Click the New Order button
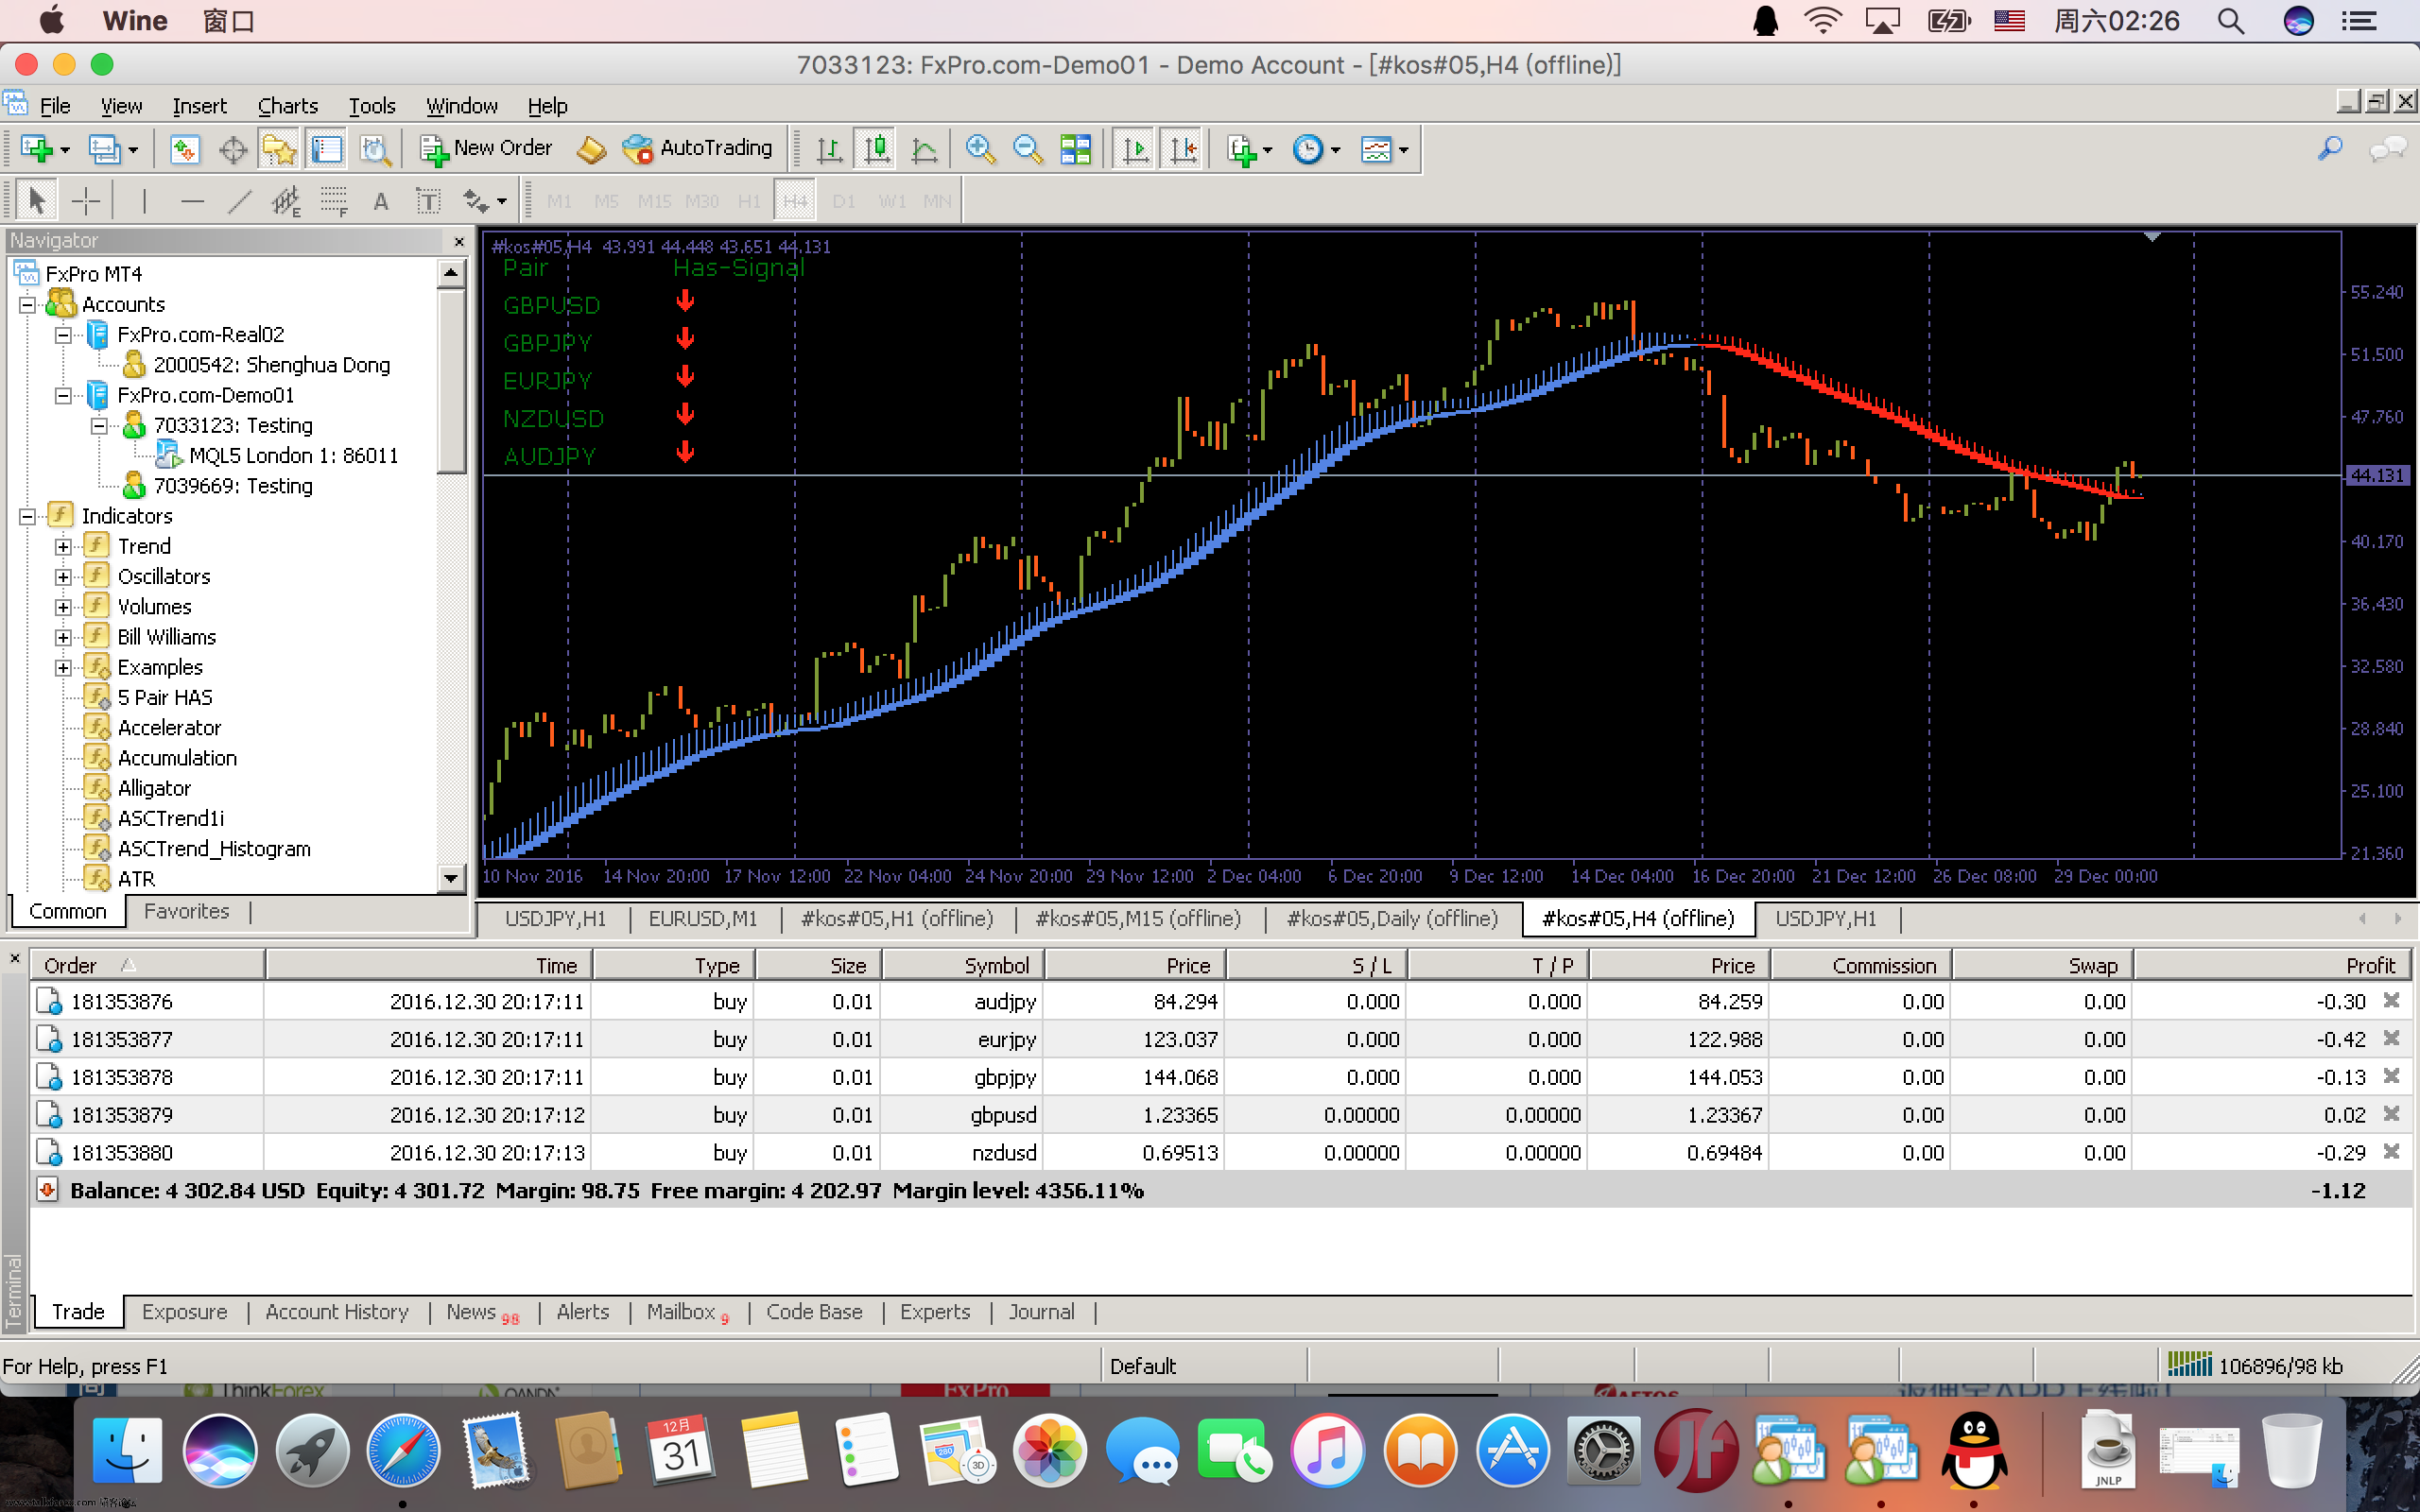Image resolution: width=2420 pixels, height=1512 pixels. pos(486,149)
